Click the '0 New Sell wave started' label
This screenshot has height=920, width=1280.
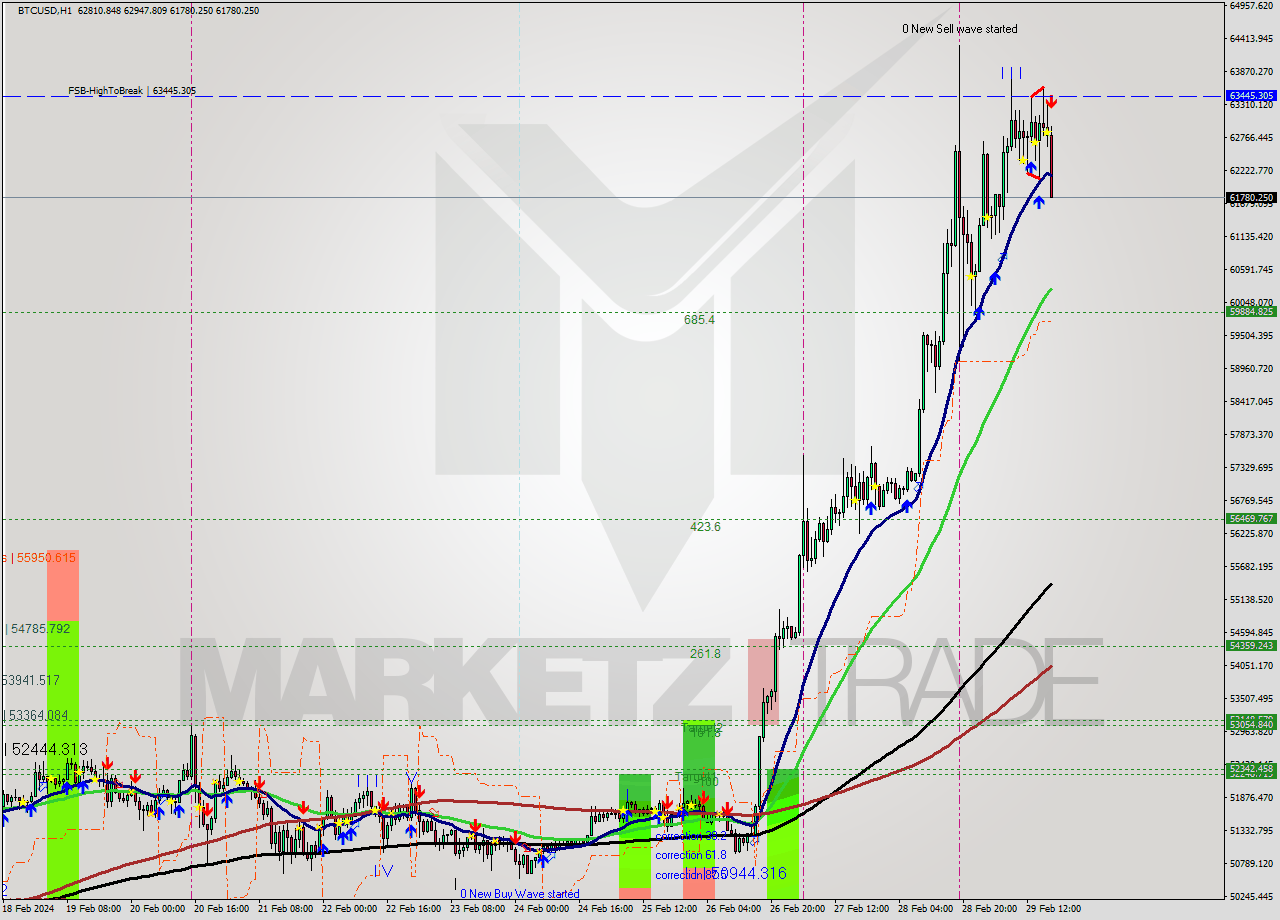click(960, 29)
